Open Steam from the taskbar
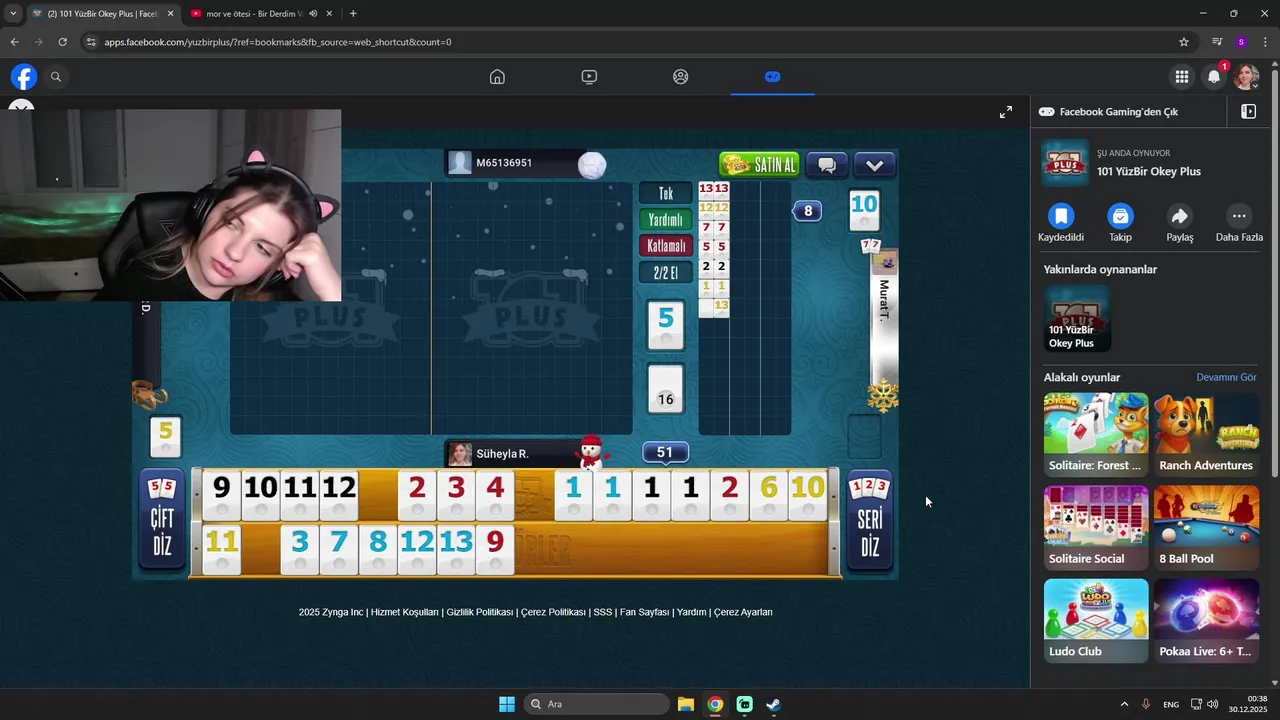 point(774,704)
